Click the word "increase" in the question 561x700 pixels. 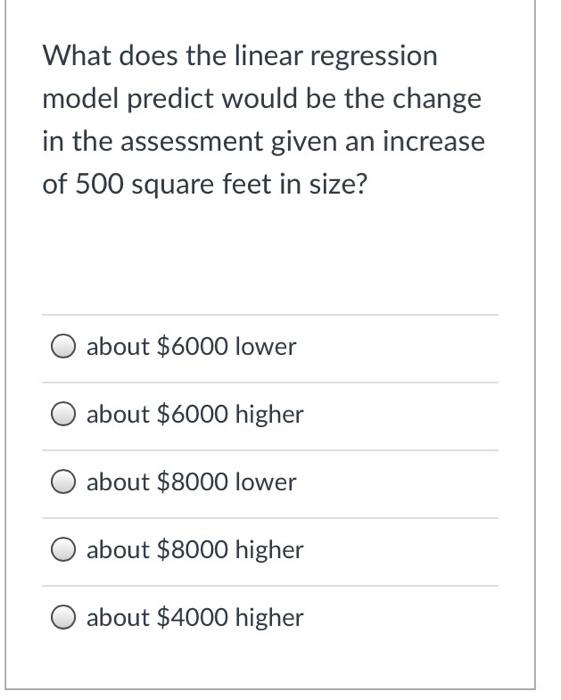(x=434, y=142)
